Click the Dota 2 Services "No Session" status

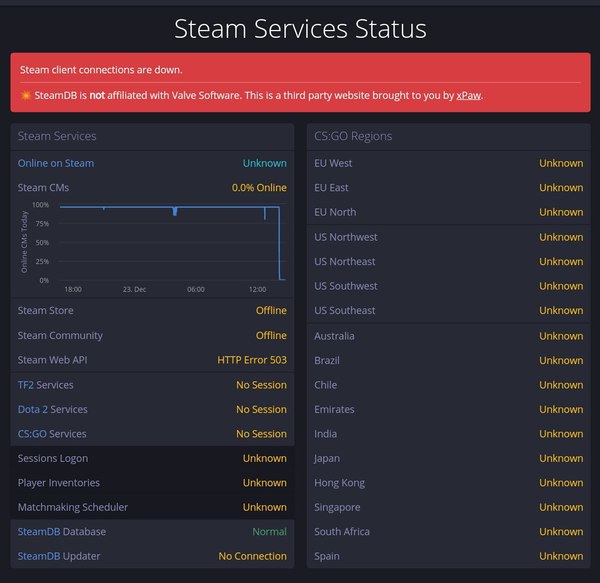pyautogui.click(x=261, y=409)
